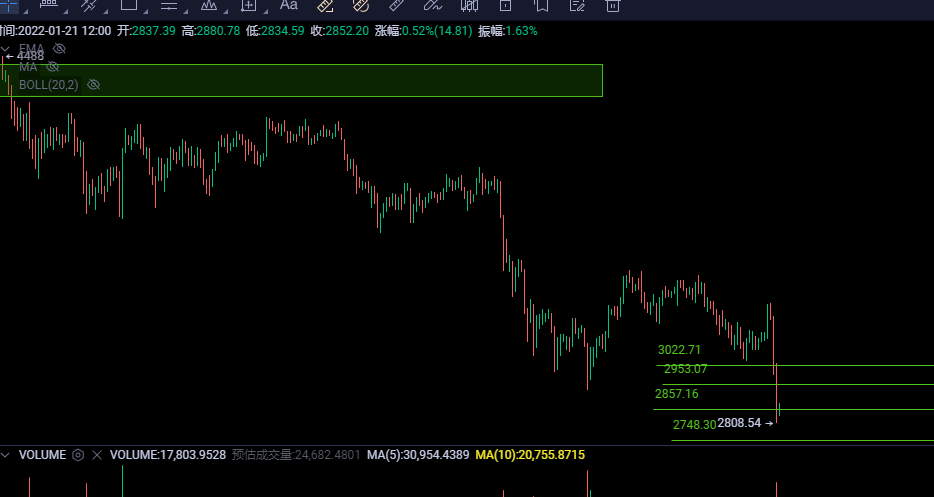Collapse the VOLUME panel chevron
934x497 pixels.
(x=5, y=455)
